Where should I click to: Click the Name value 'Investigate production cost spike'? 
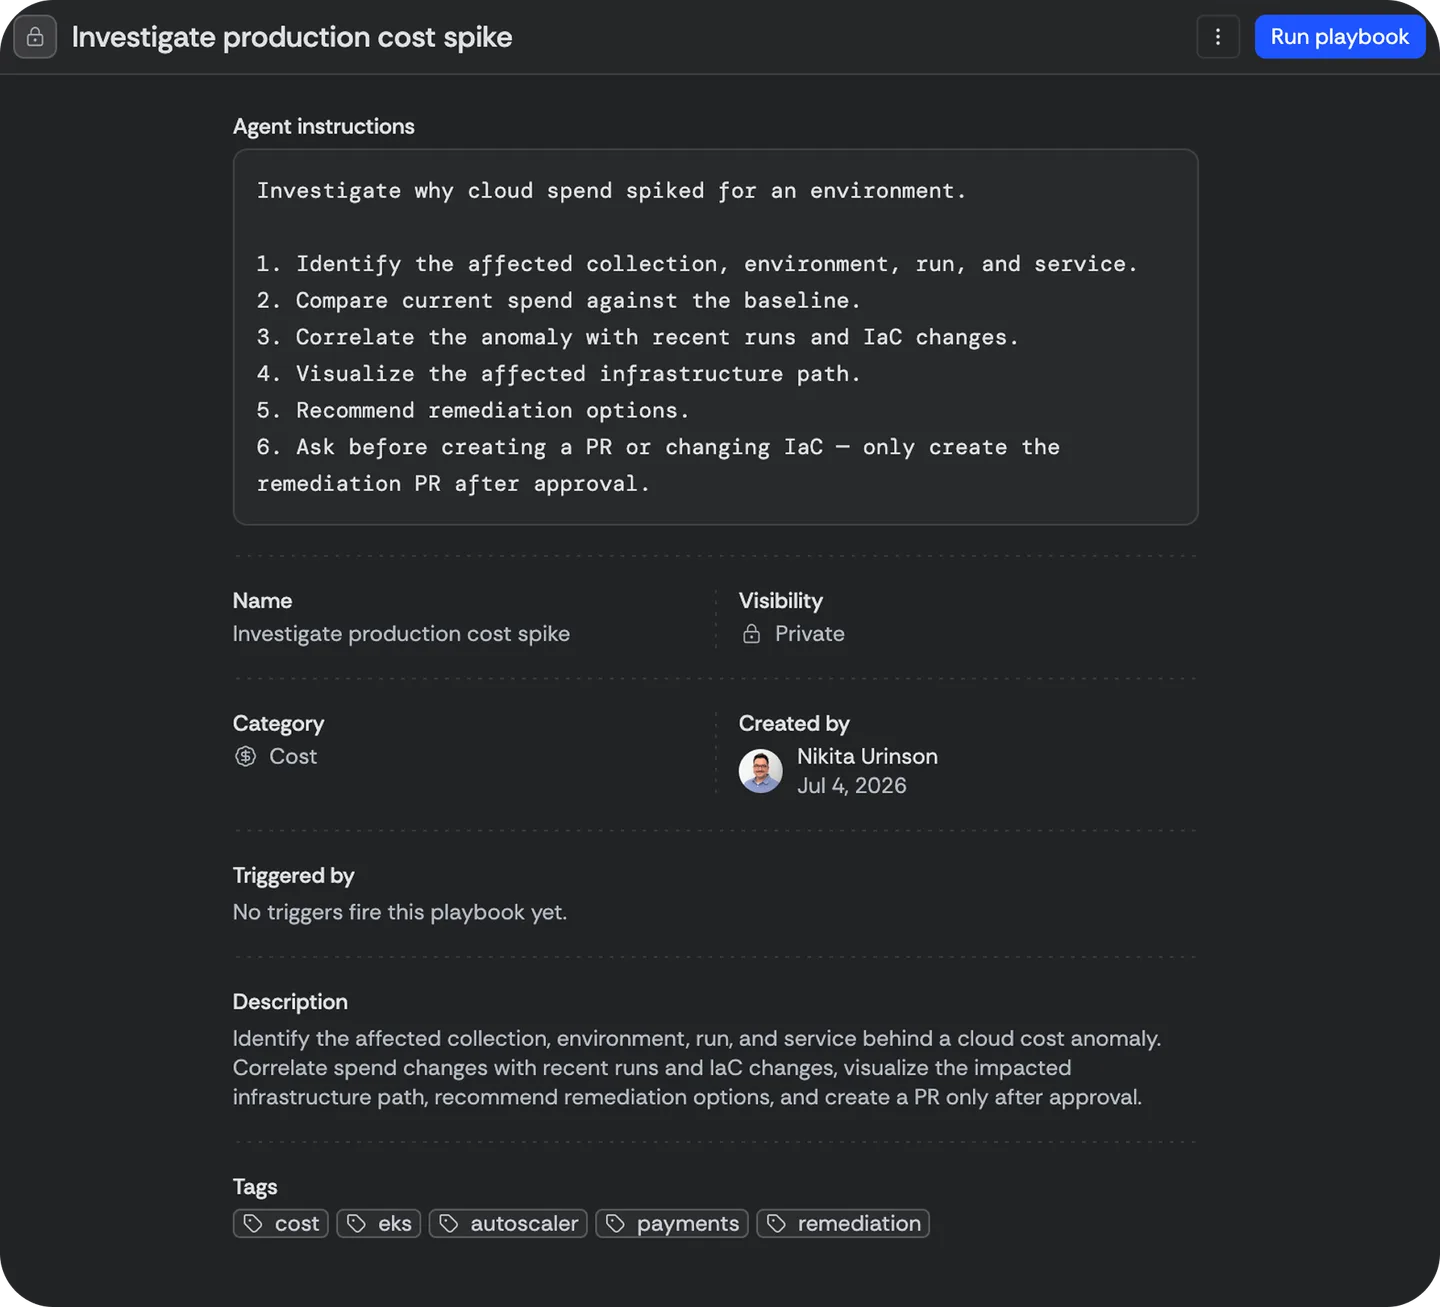(401, 634)
